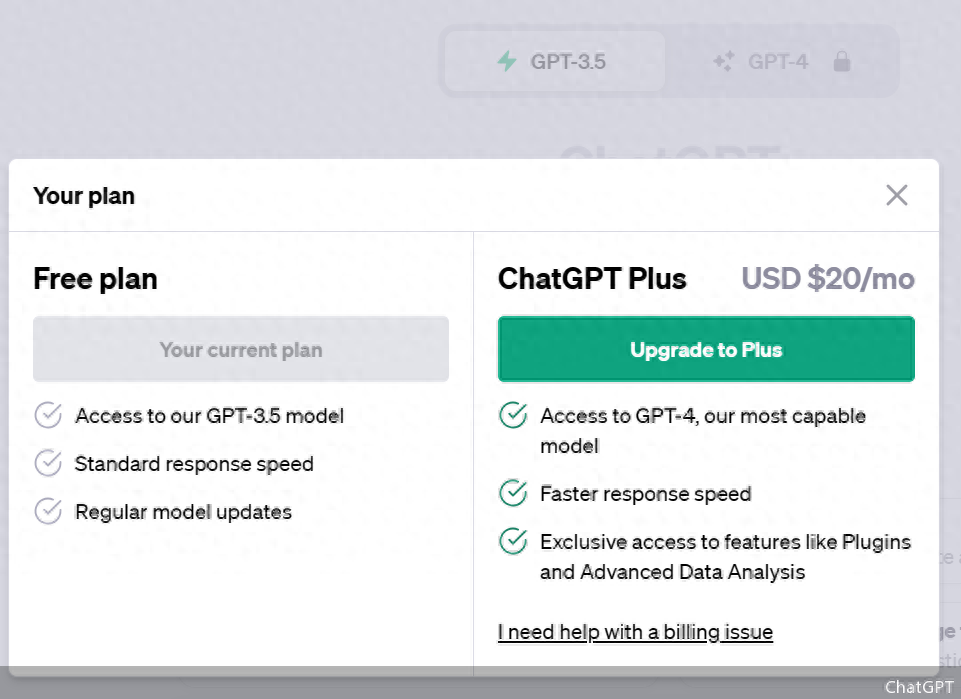Click green checkmark beside 'Faster response speed'
This screenshot has width=961, height=699.
click(513, 493)
